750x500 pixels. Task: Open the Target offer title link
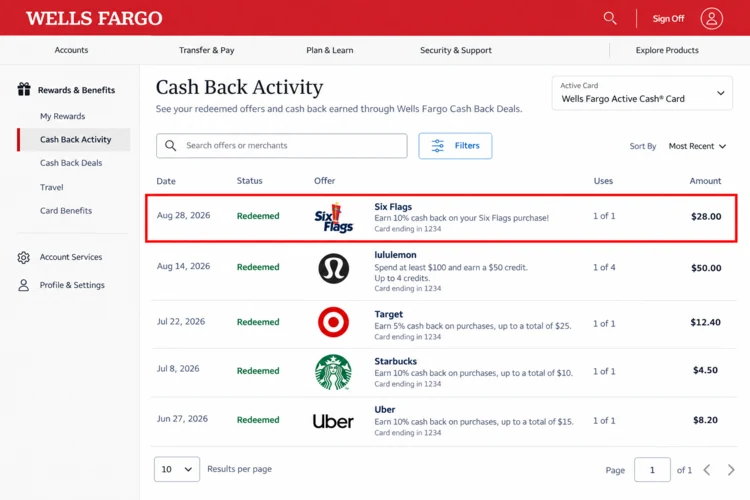click(388, 314)
